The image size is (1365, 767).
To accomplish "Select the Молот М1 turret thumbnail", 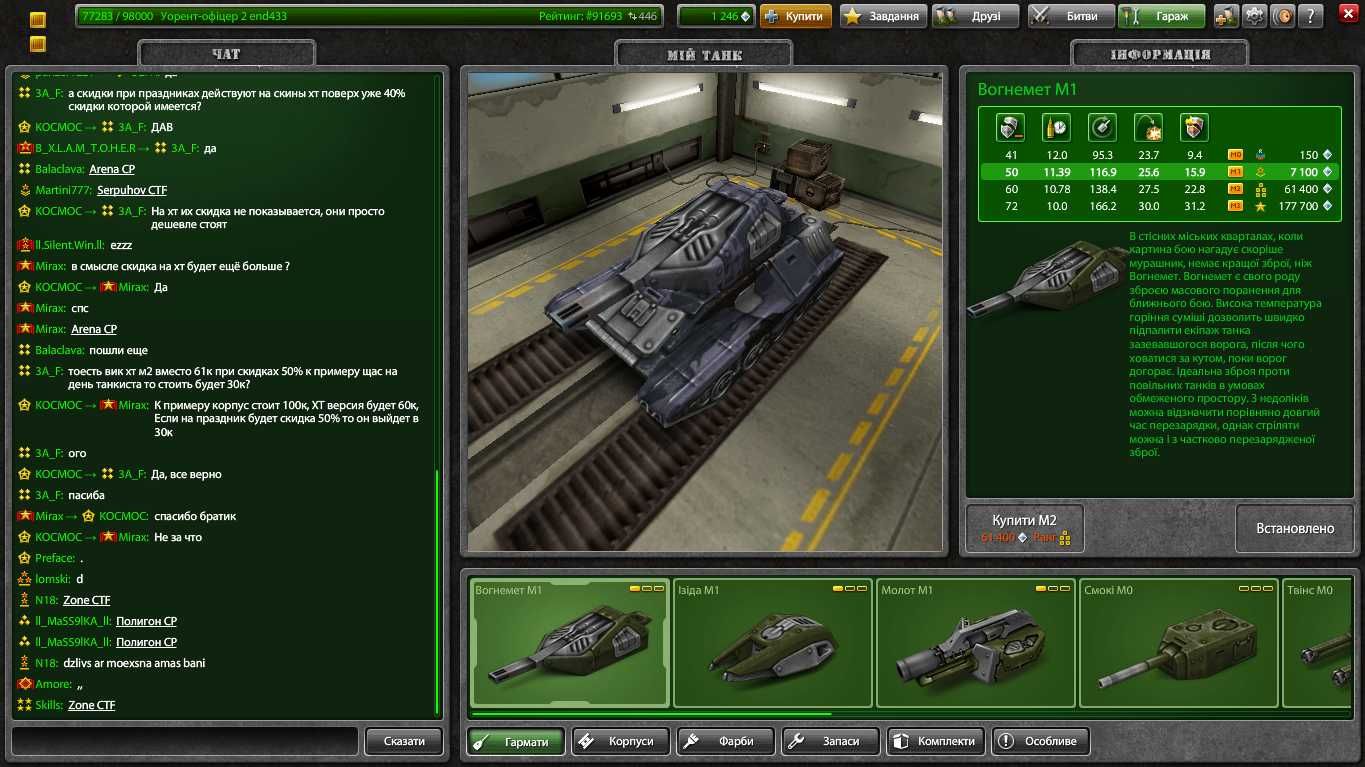I will (x=976, y=643).
